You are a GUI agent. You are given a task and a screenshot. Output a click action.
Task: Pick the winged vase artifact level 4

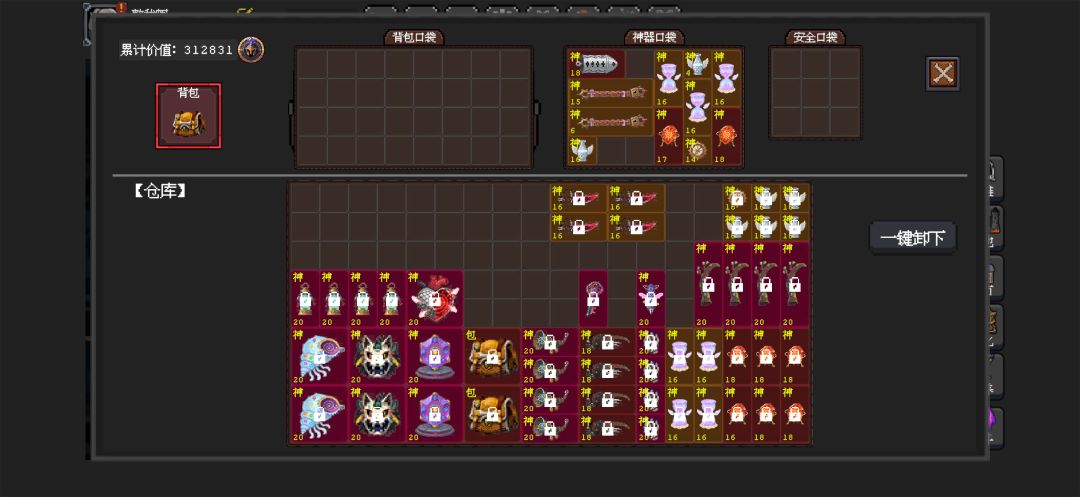(697, 63)
